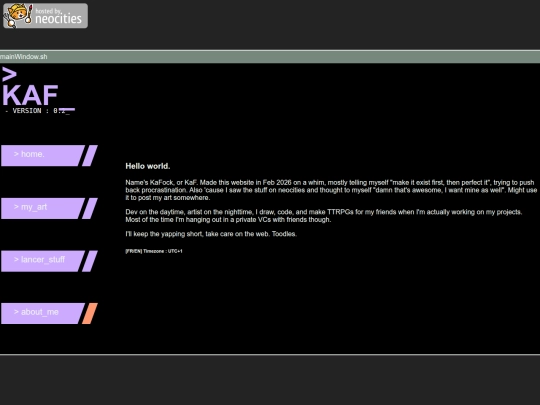Viewport: 540px width, 405px height.
Task: Click the large > prompt symbol above KAF
Action: click(x=9, y=74)
